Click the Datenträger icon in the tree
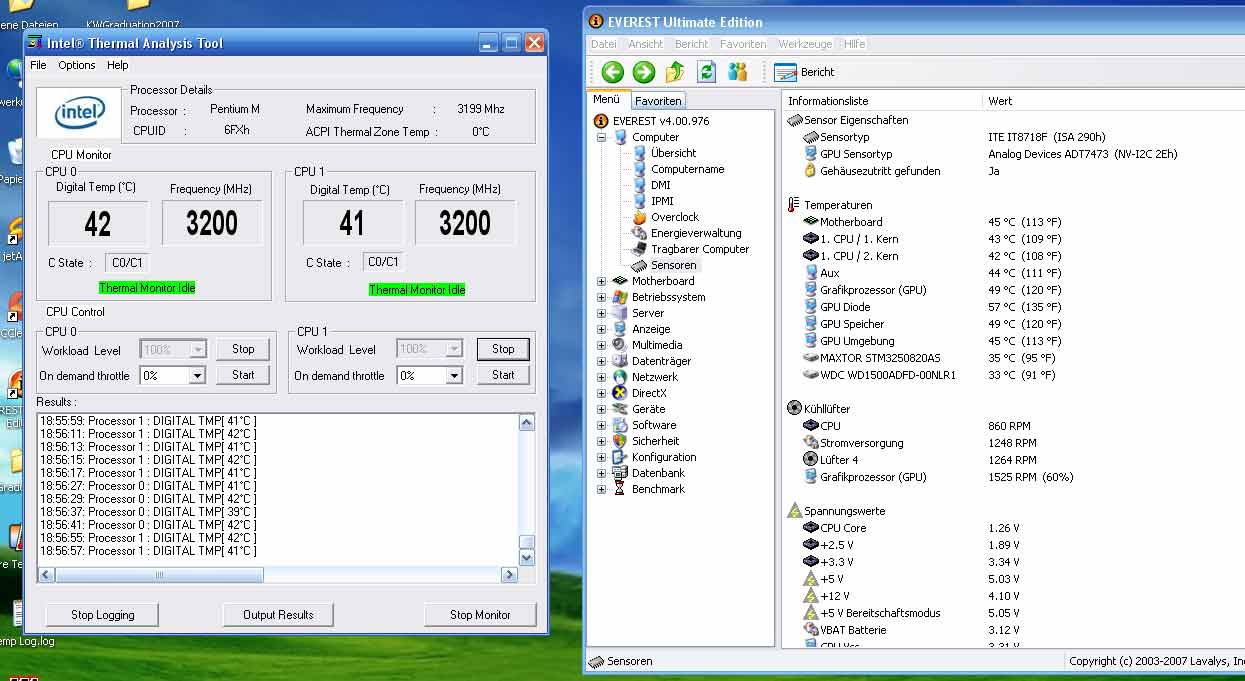 click(621, 361)
